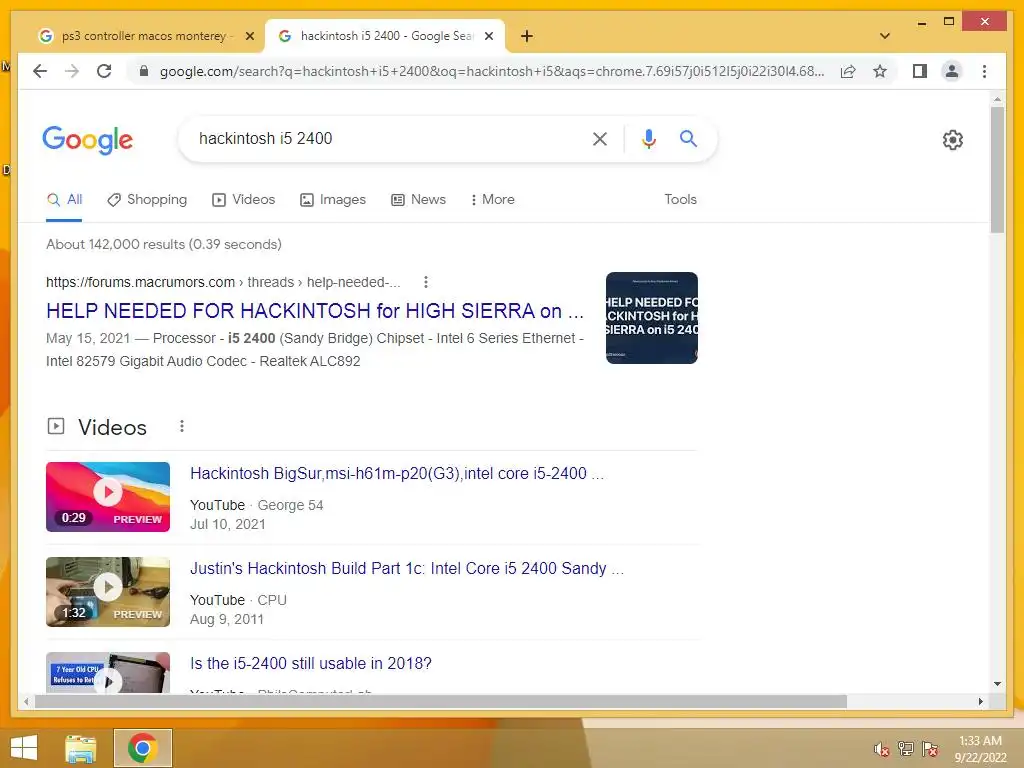This screenshot has height=768, width=1024.
Task: Switch to Shopping results
Action: click(x=148, y=200)
